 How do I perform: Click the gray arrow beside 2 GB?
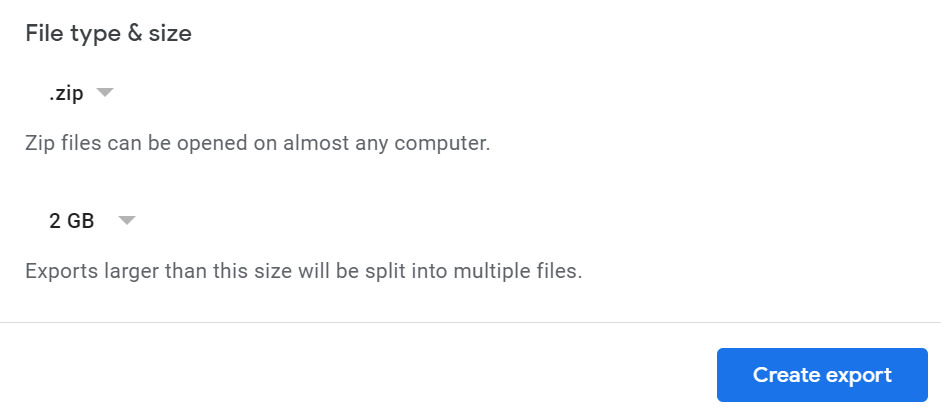pyautogui.click(x=126, y=221)
